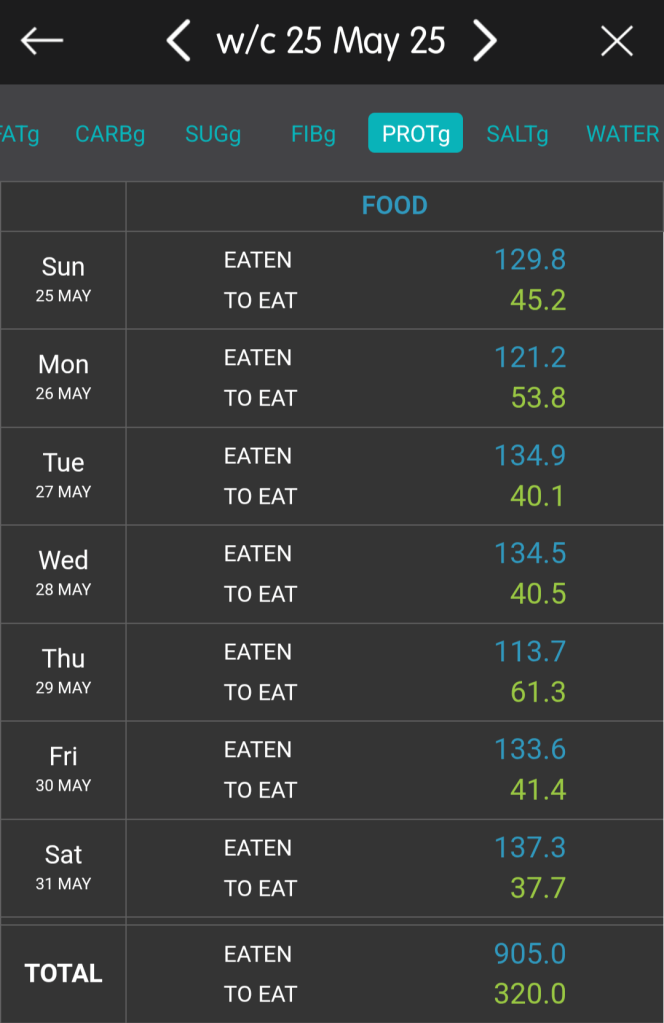Show the SALTg tab
The width and height of the screenshot is (664, 1023).
[517, 133]
